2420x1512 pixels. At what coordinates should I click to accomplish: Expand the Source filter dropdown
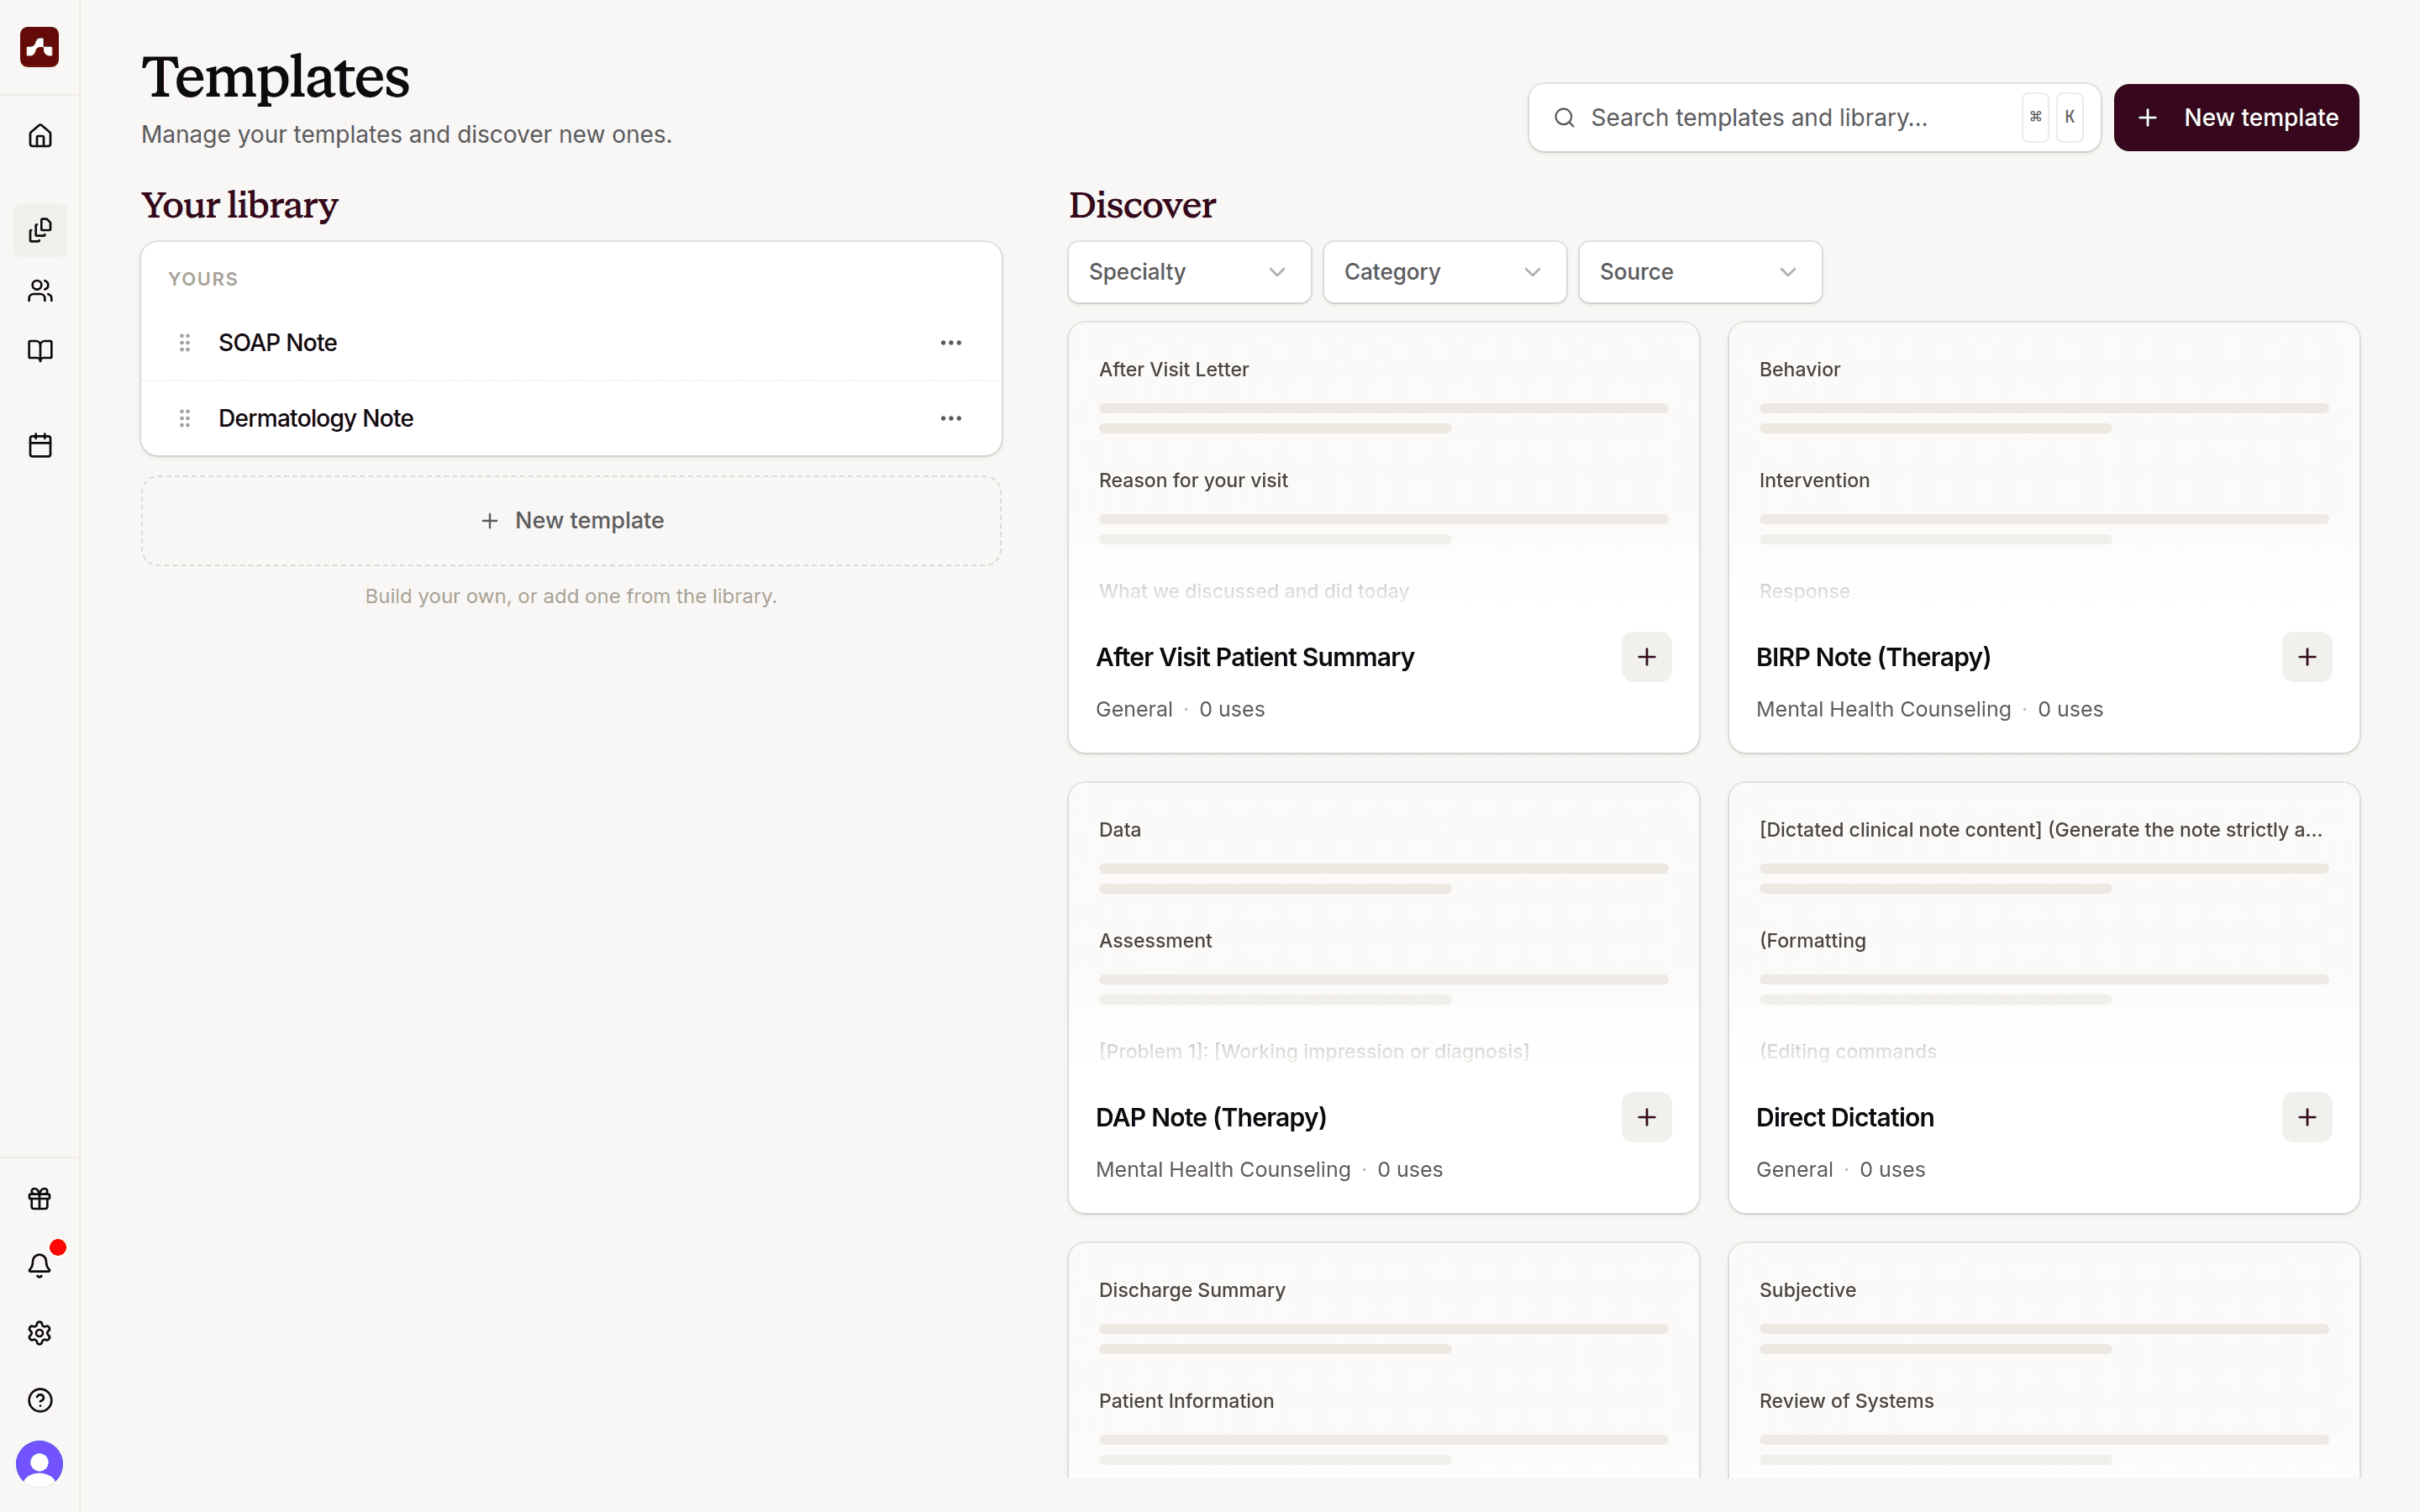(1700, 272)
